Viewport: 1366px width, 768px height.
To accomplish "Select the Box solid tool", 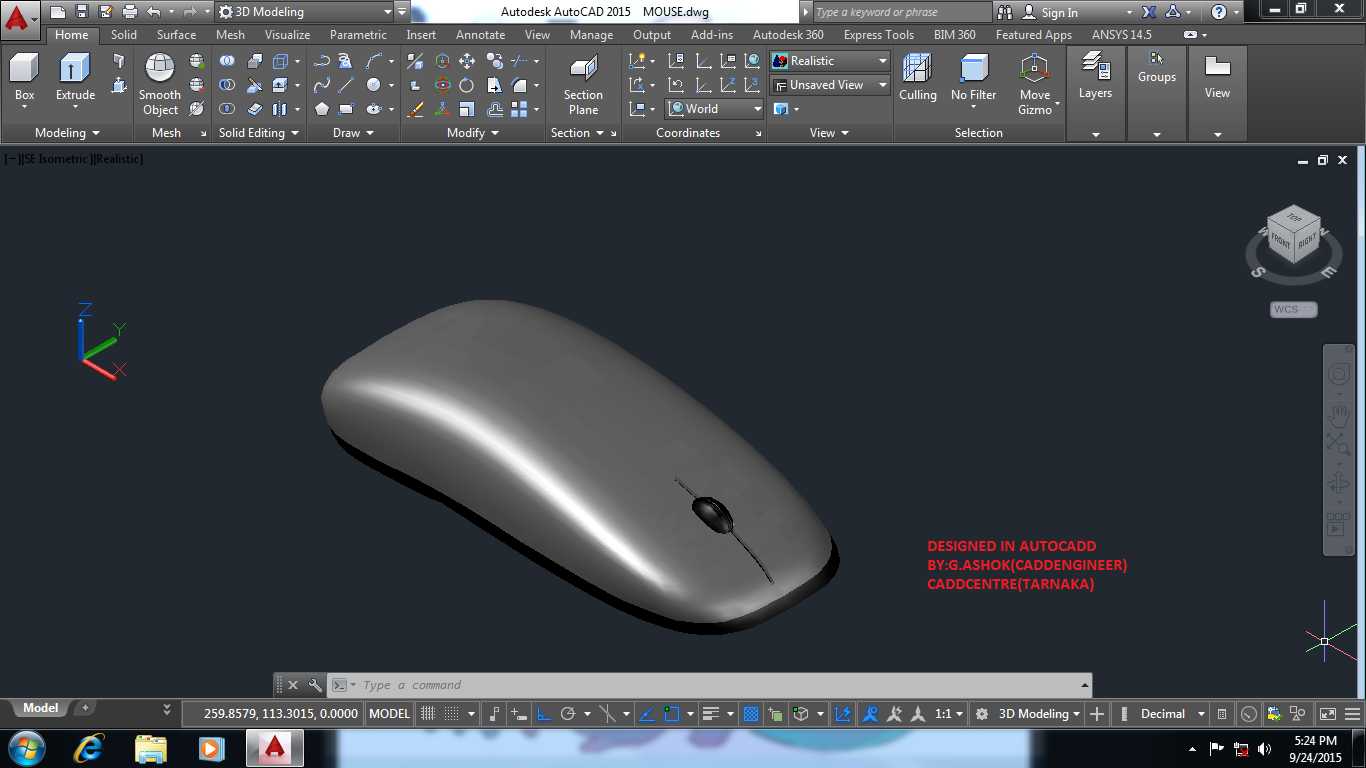I will tap(24, 77).
